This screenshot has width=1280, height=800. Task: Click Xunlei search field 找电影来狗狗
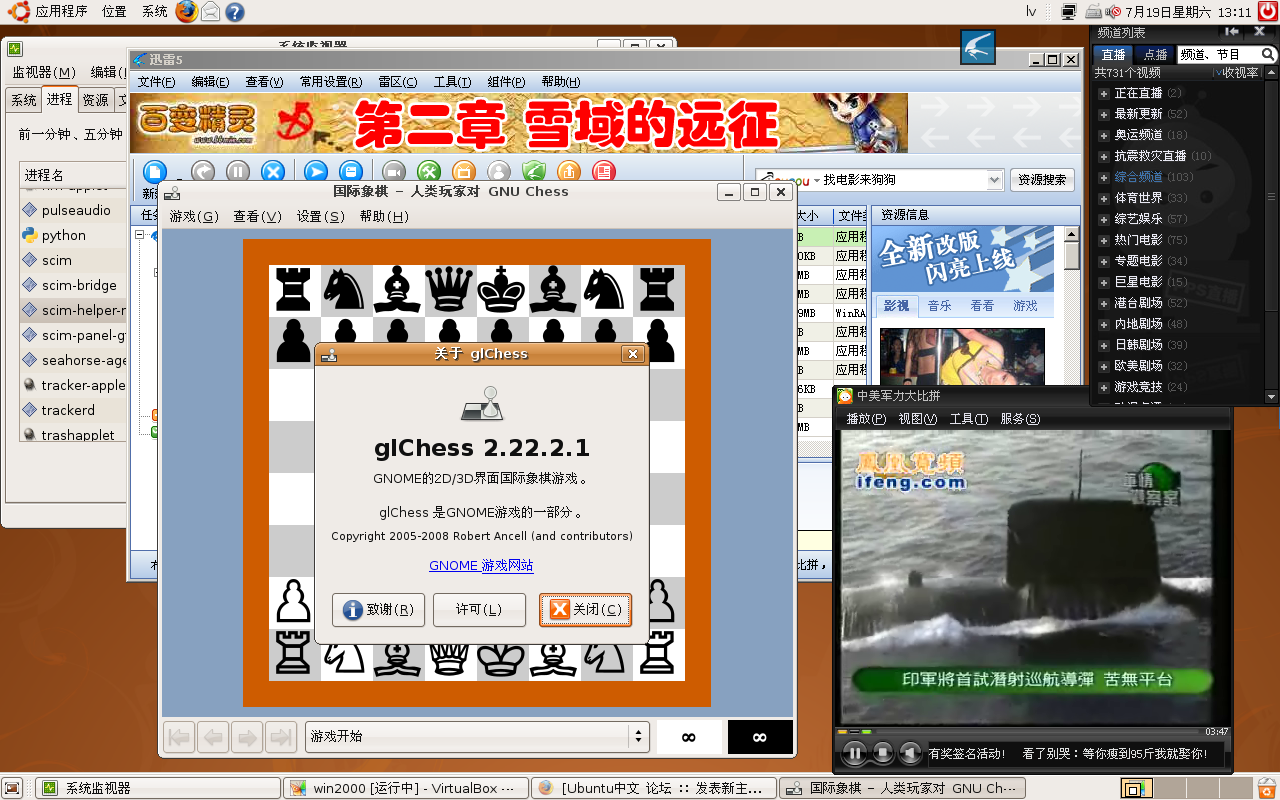tap(903, 180)
